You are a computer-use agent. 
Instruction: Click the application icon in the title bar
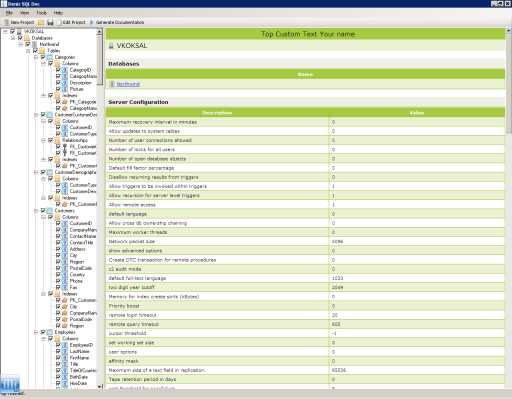(x=4, y=4)
